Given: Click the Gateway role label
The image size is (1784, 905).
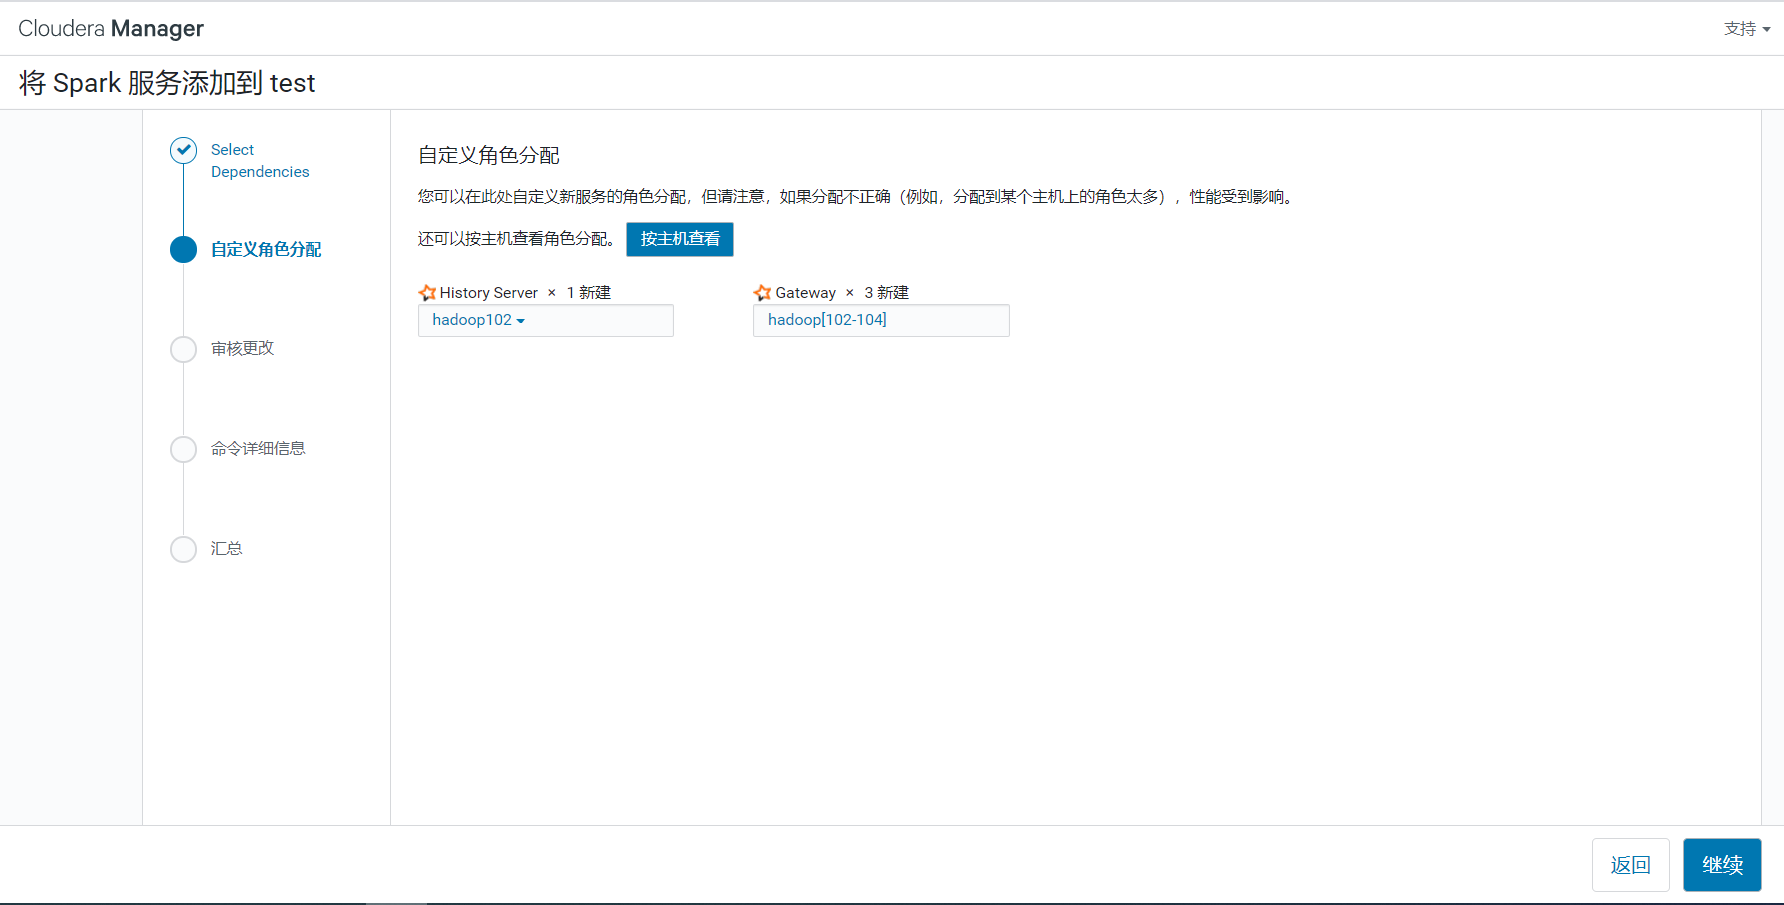Looking at the screenshot, I should coord(806,293).
